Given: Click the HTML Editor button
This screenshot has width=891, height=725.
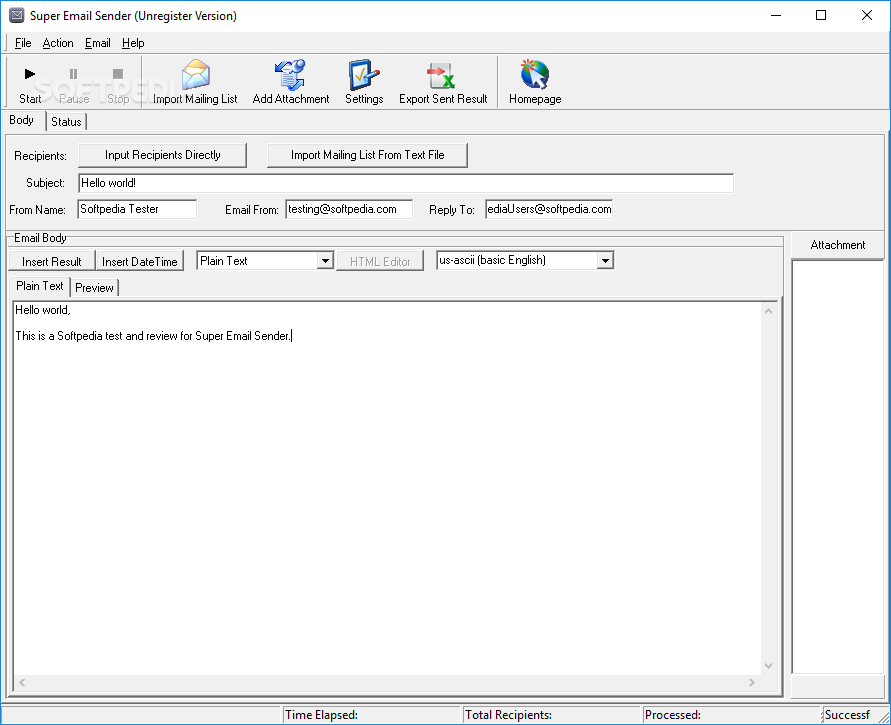Looking at the screenshot, I should (380, 261).
